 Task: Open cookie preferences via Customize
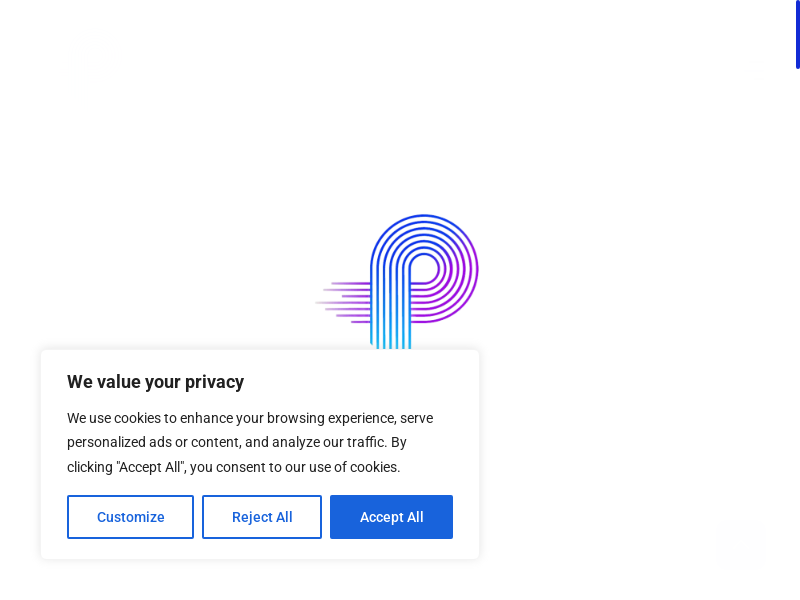[x=130, y=517]
